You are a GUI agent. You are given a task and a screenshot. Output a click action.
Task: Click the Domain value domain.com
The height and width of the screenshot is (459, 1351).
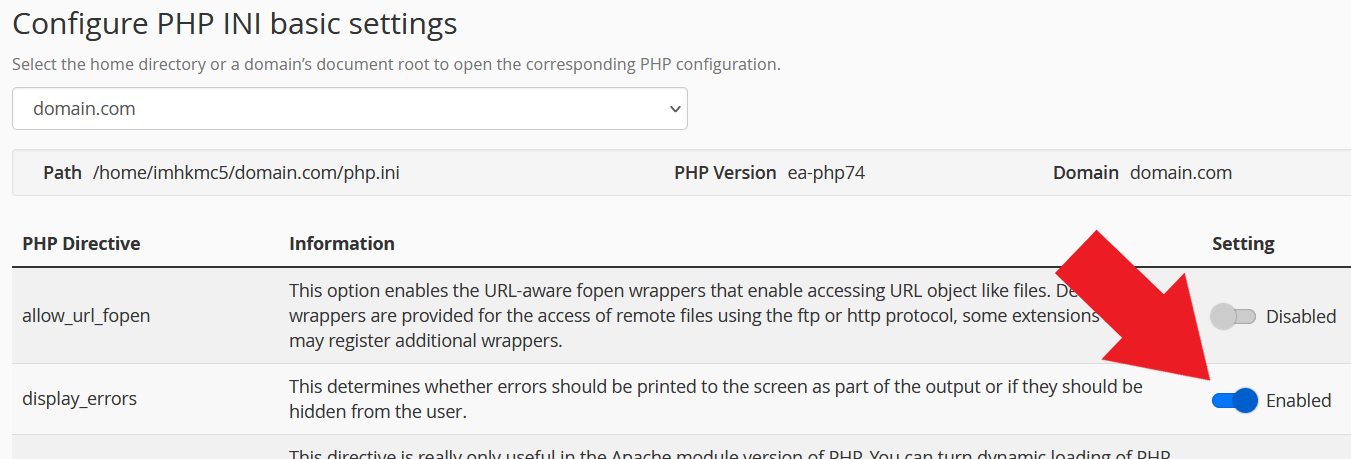1181,172
